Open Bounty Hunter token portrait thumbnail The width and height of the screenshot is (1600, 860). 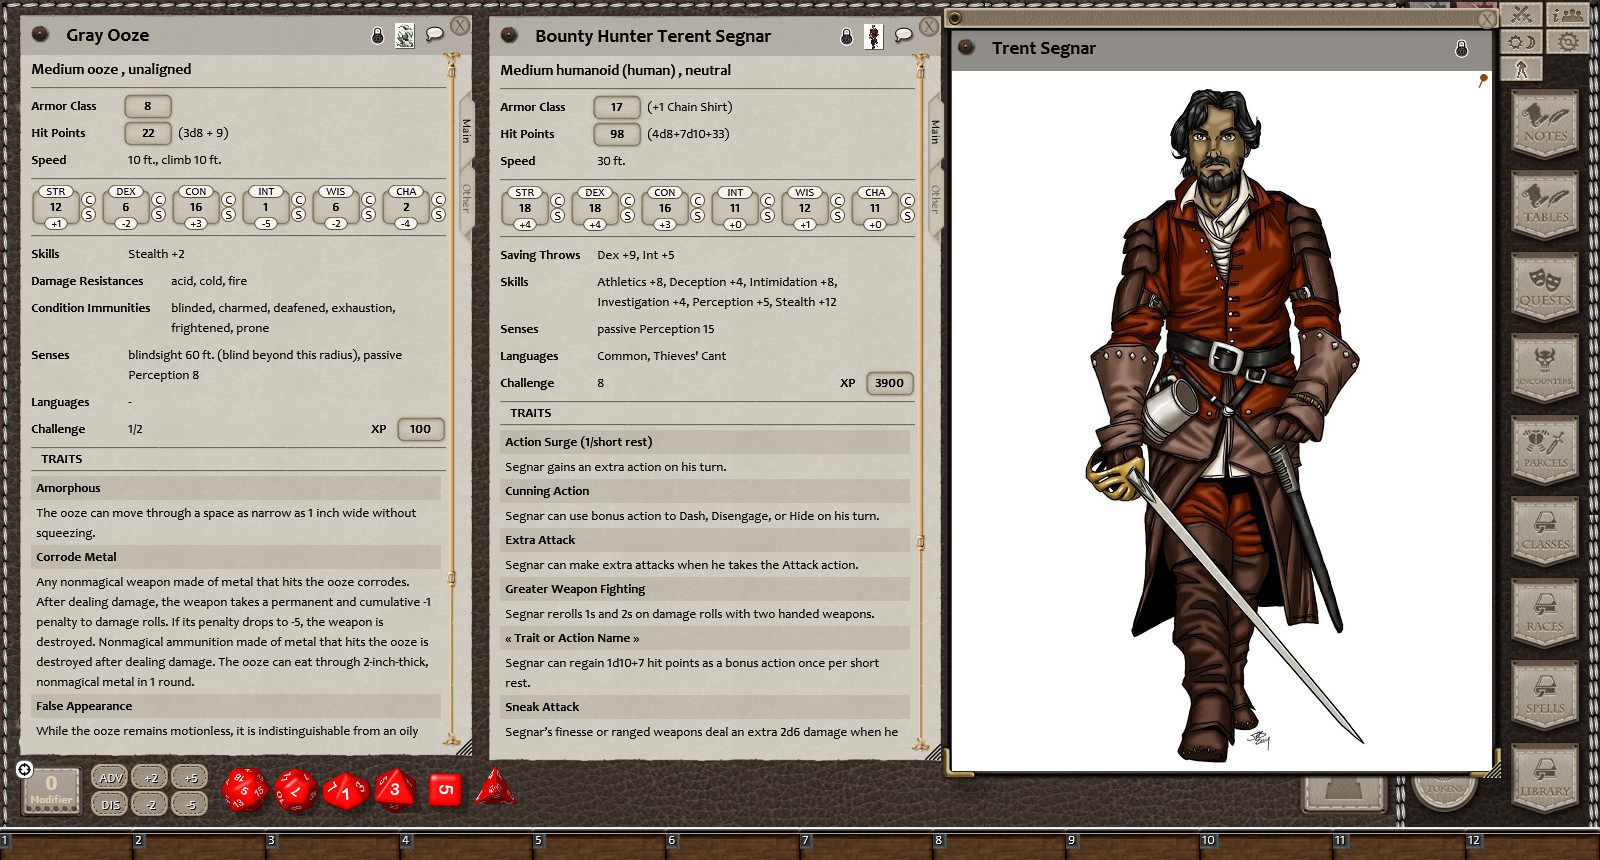(x=873, y=36)
